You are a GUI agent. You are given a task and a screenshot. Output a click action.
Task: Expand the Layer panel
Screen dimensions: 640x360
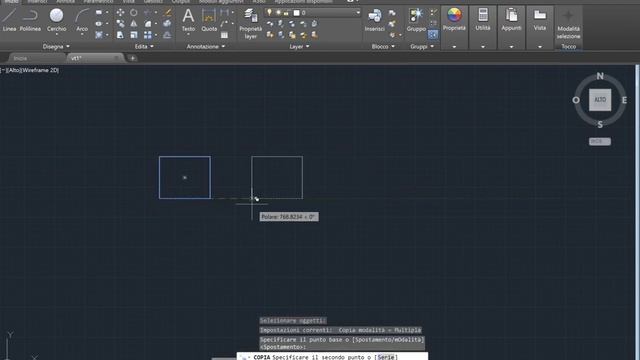[299, 47]
